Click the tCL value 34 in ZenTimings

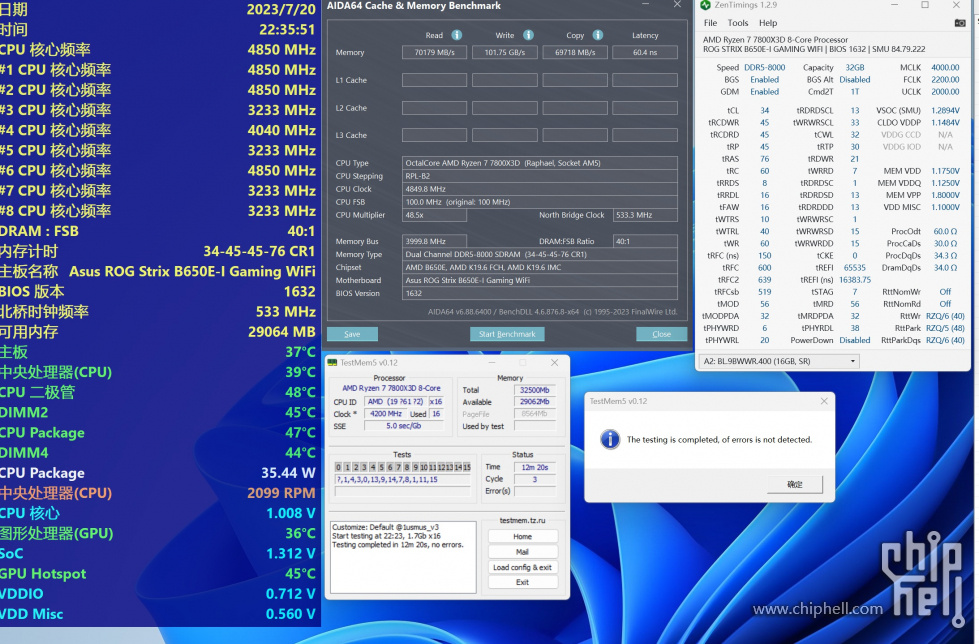764,111
